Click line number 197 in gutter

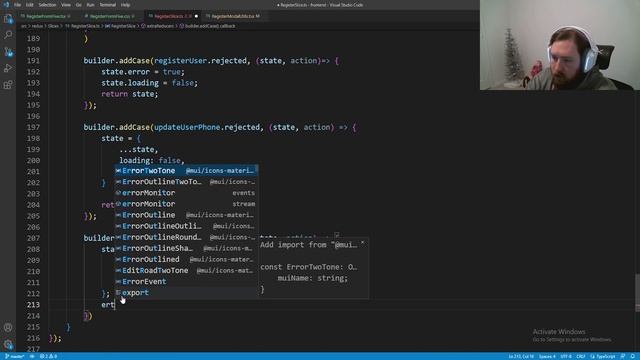tap(33, 127)
